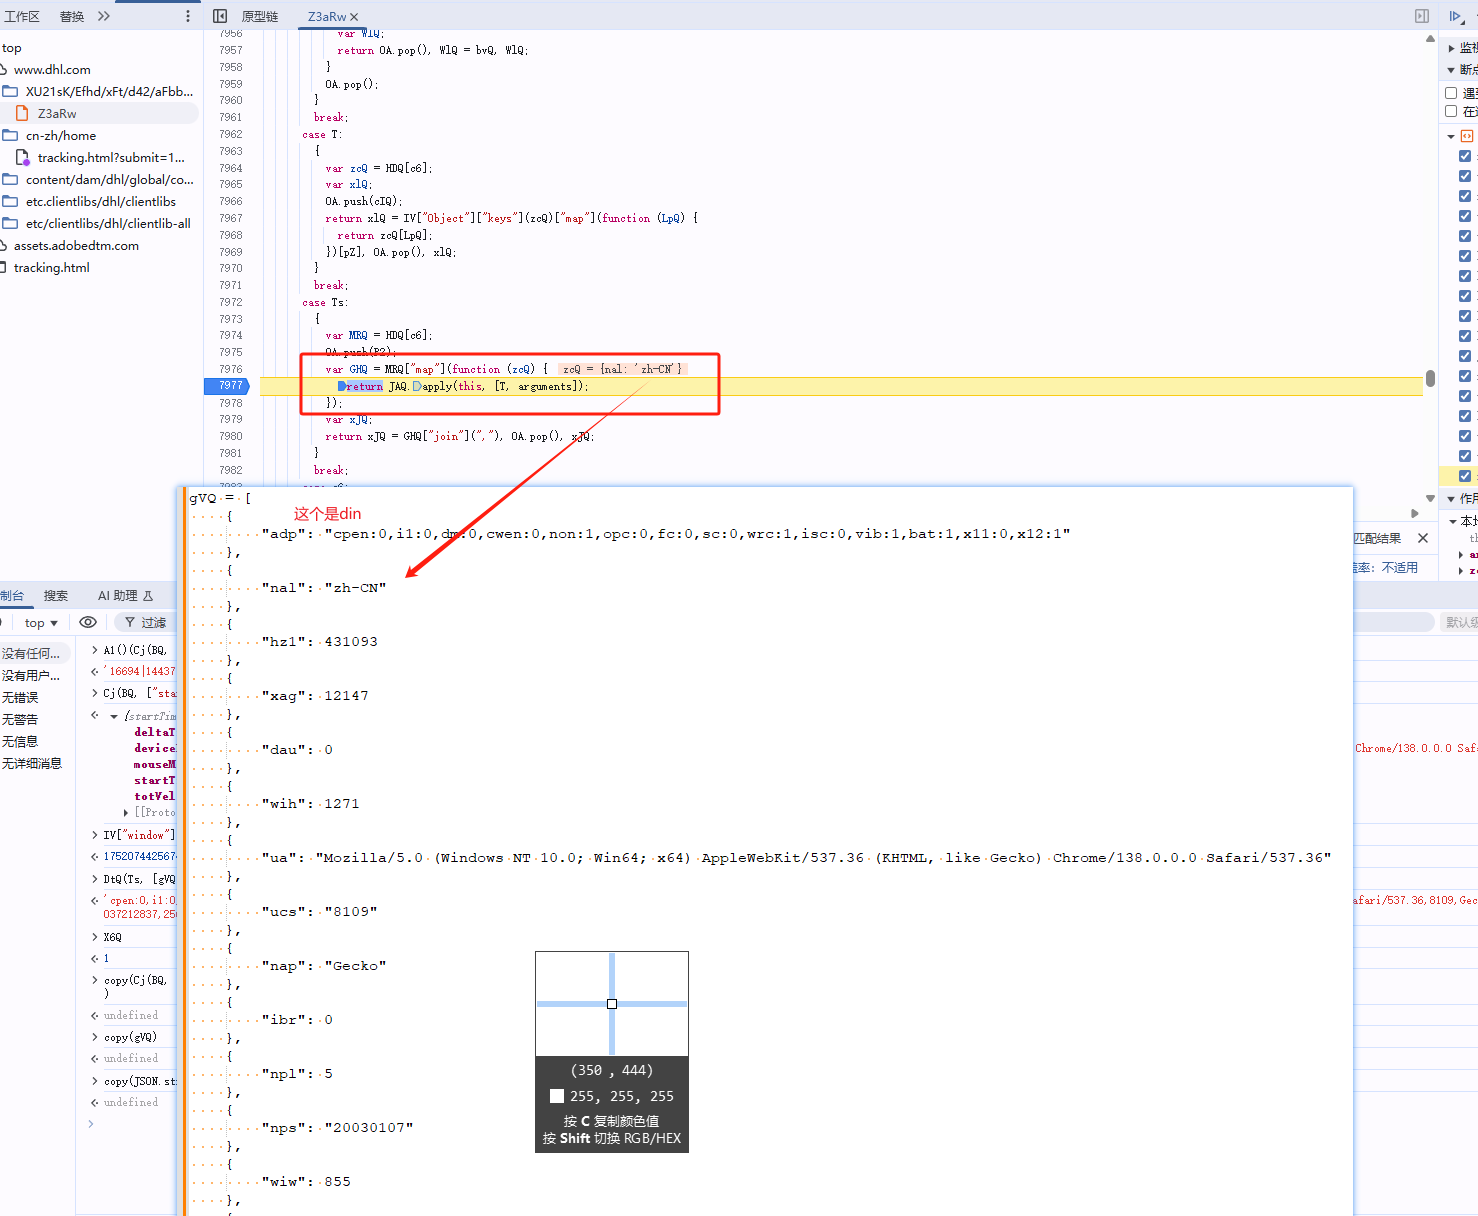
Task: Open the 原型链 editor tab
Action: (x=260, y=16)
